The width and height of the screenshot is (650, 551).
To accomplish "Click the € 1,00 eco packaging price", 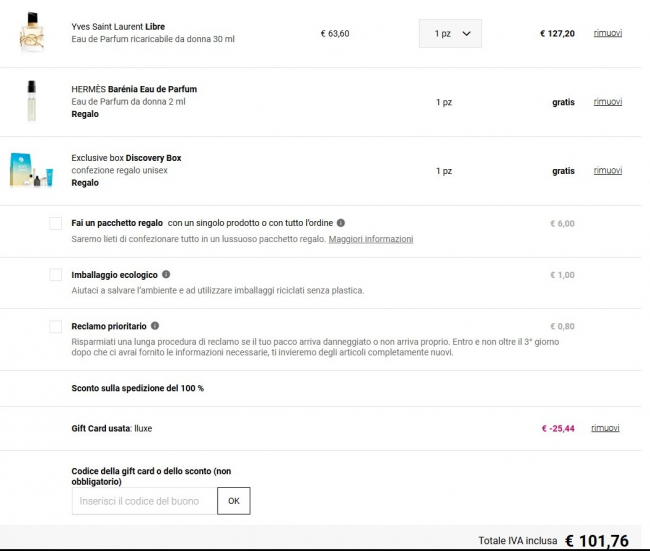I will 562,275.
